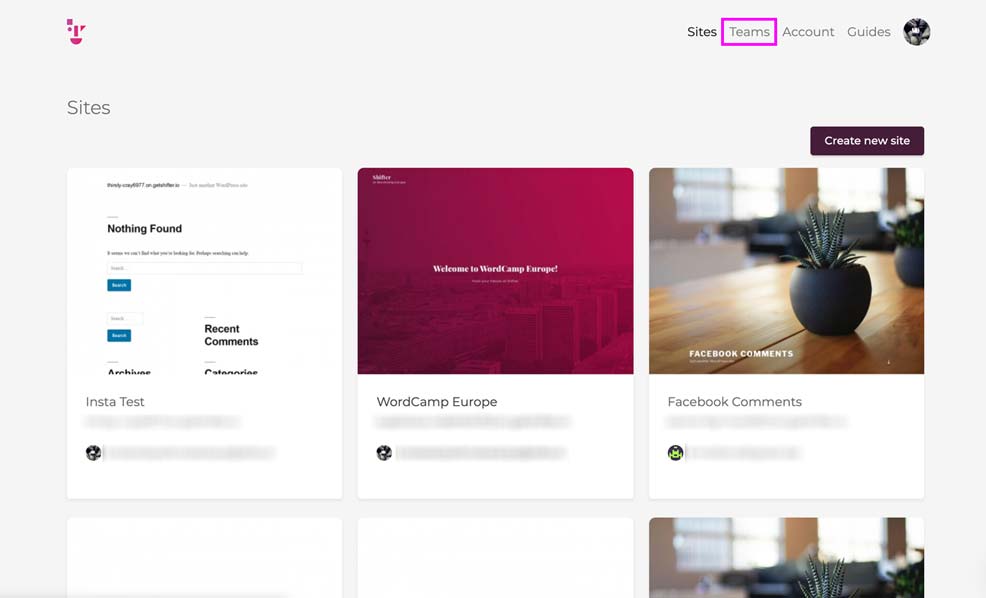Screen dimensions: 986x598
Task: Open the Insta Test site title
Action: (x=115, y=402)
